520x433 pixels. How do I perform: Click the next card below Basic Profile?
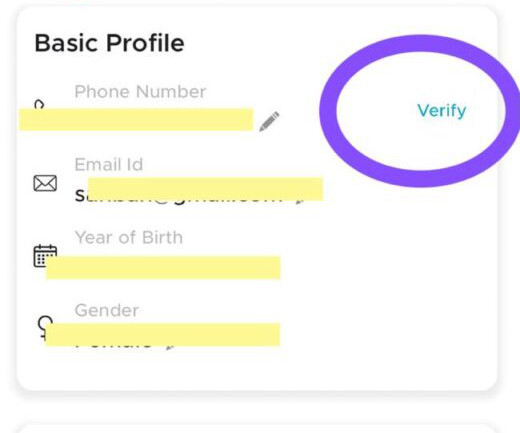[x=257, y=428]
